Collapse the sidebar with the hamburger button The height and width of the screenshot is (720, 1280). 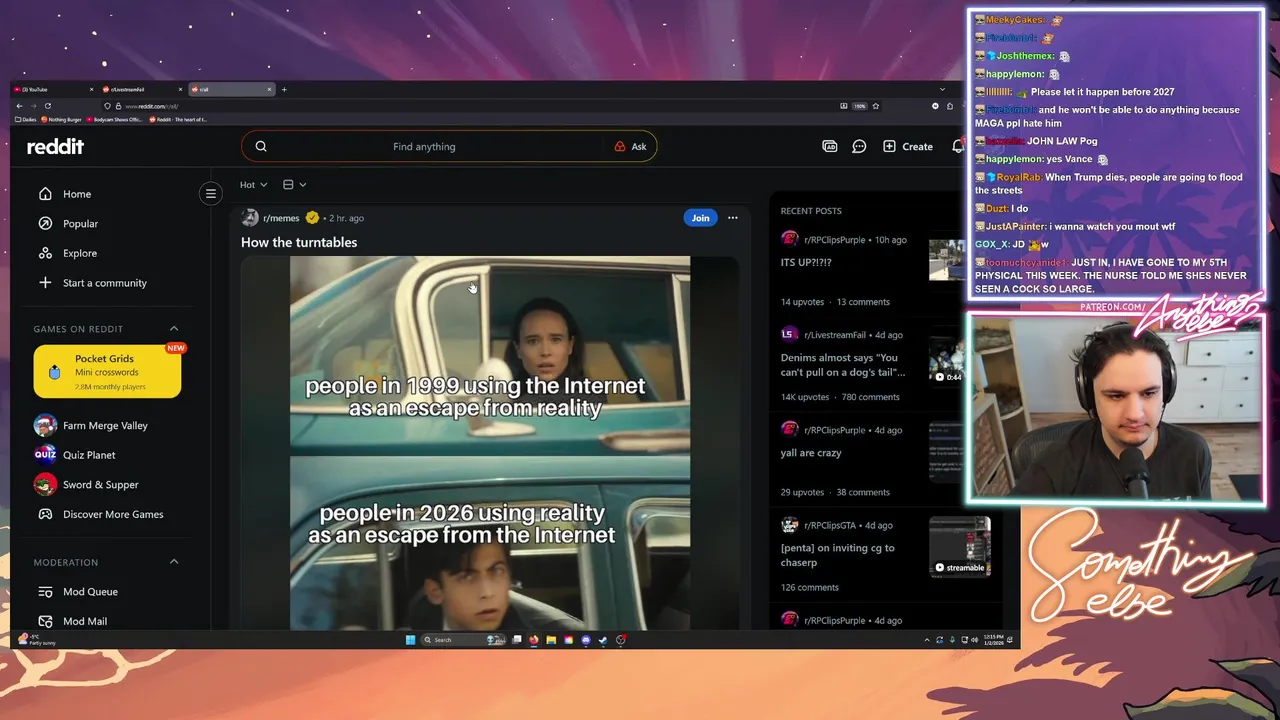point(210,194)
